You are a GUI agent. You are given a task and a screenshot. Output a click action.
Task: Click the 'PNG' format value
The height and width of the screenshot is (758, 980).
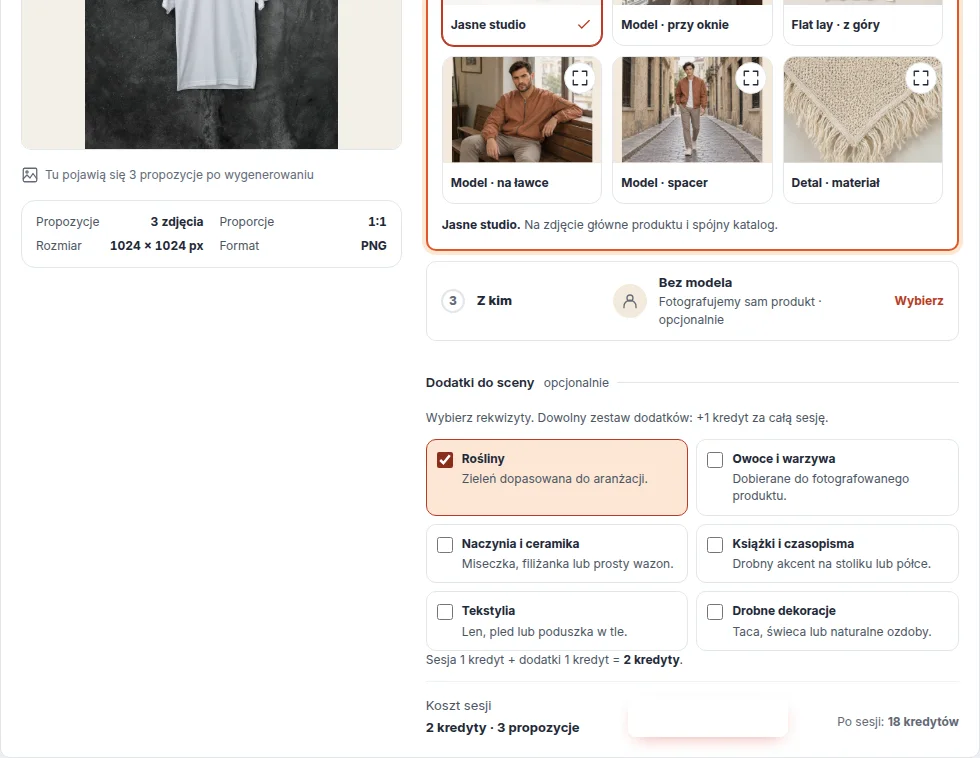(x=374, y=246)
